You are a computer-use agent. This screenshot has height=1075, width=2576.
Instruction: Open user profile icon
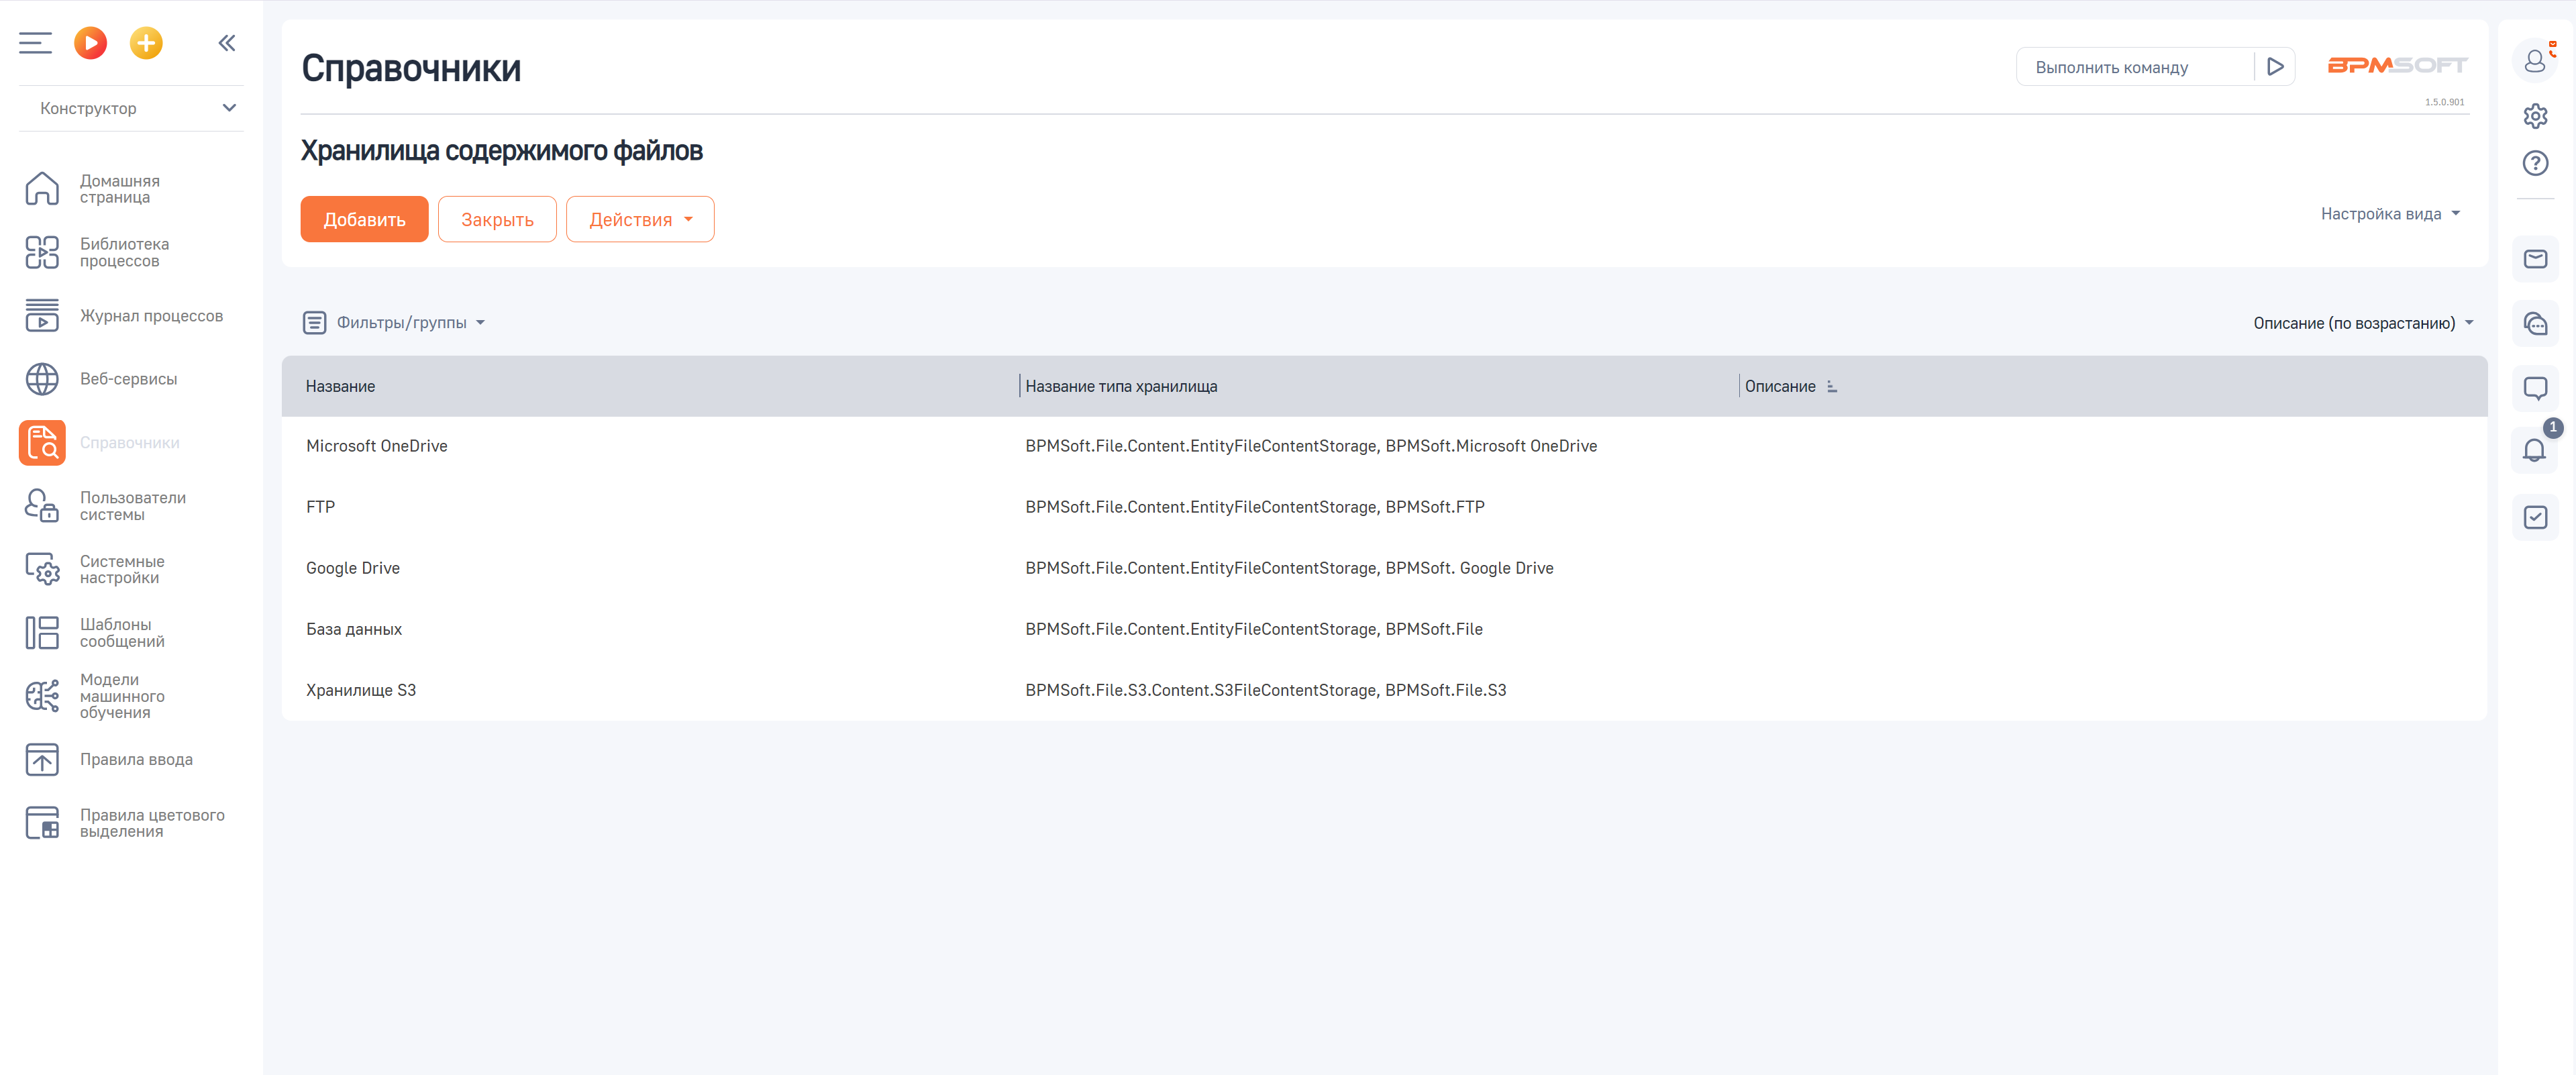[2534, 62]
